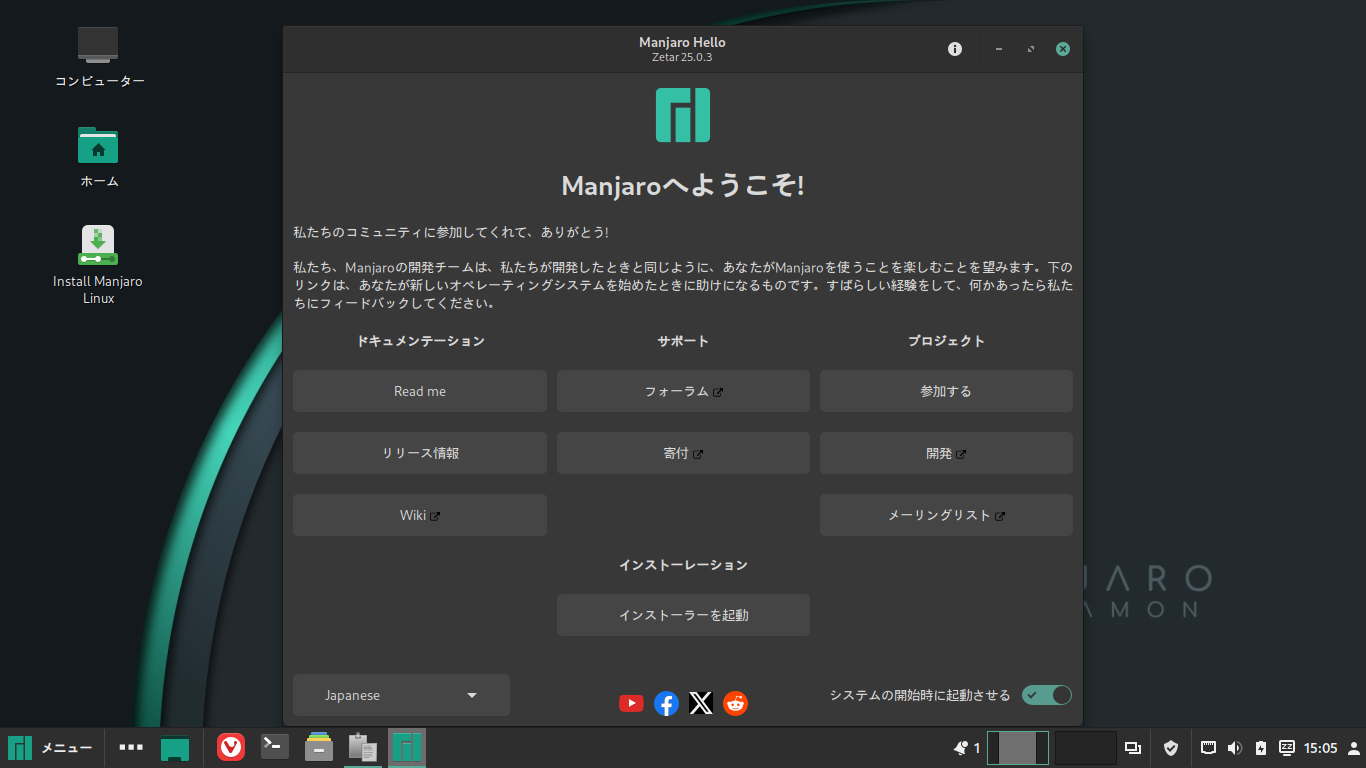Show desktop using the green panel icon
Viewport: 1366px width, 768px height.
click(x=175, y=748)
